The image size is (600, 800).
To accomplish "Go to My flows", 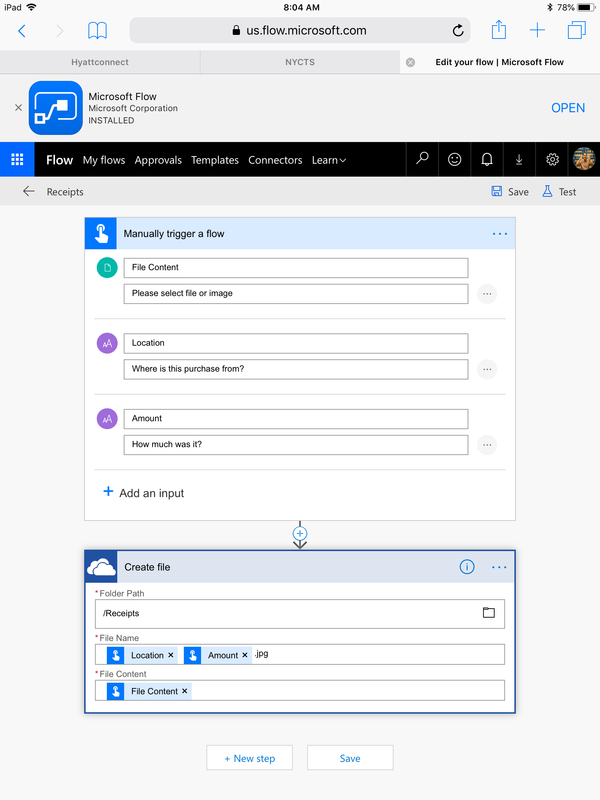I will [104, 160].
